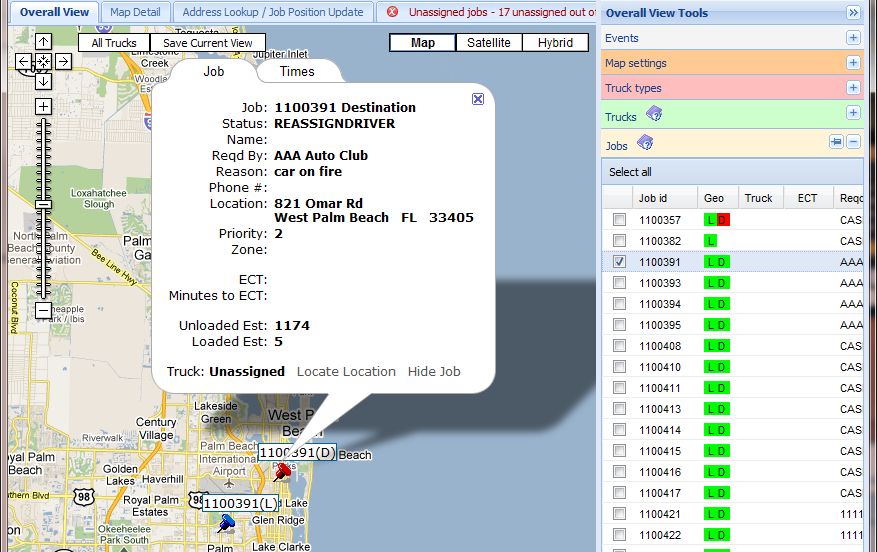Tick the checkbox for job 1100408

tap(620, 346)
